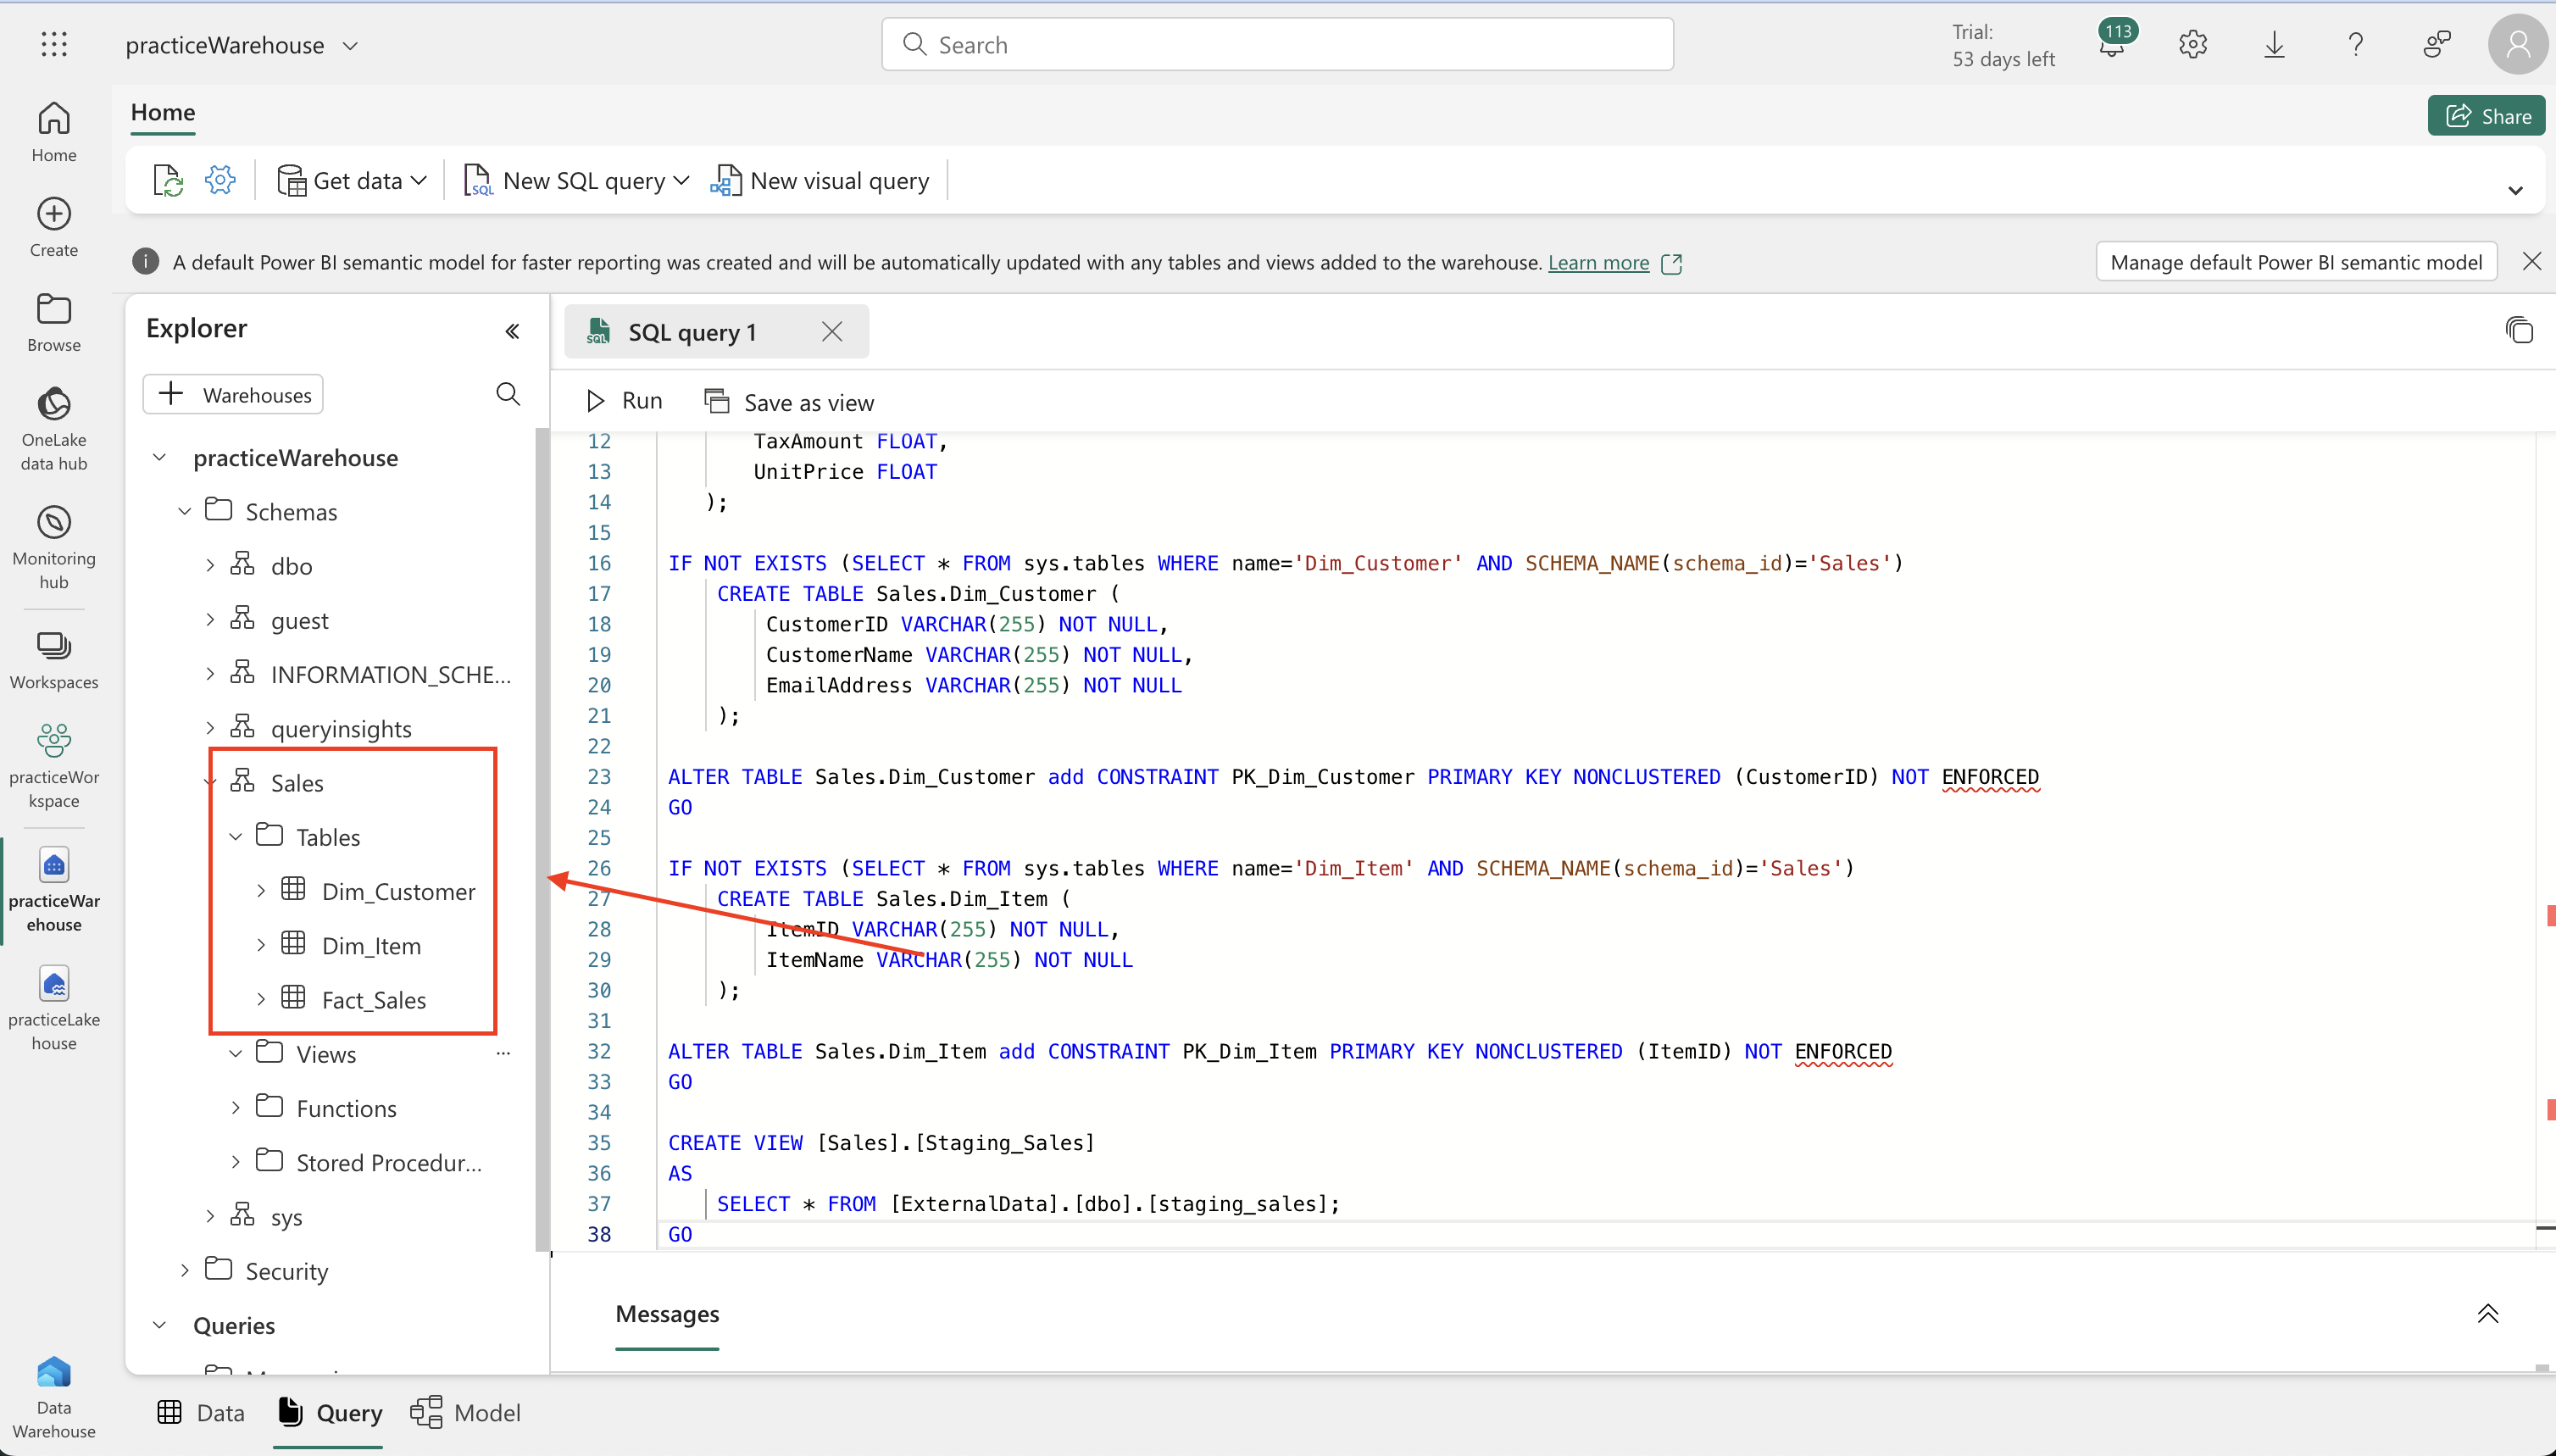Open the Get data dropdown
Screen dimensions: 2556x1456
(352, 181)
